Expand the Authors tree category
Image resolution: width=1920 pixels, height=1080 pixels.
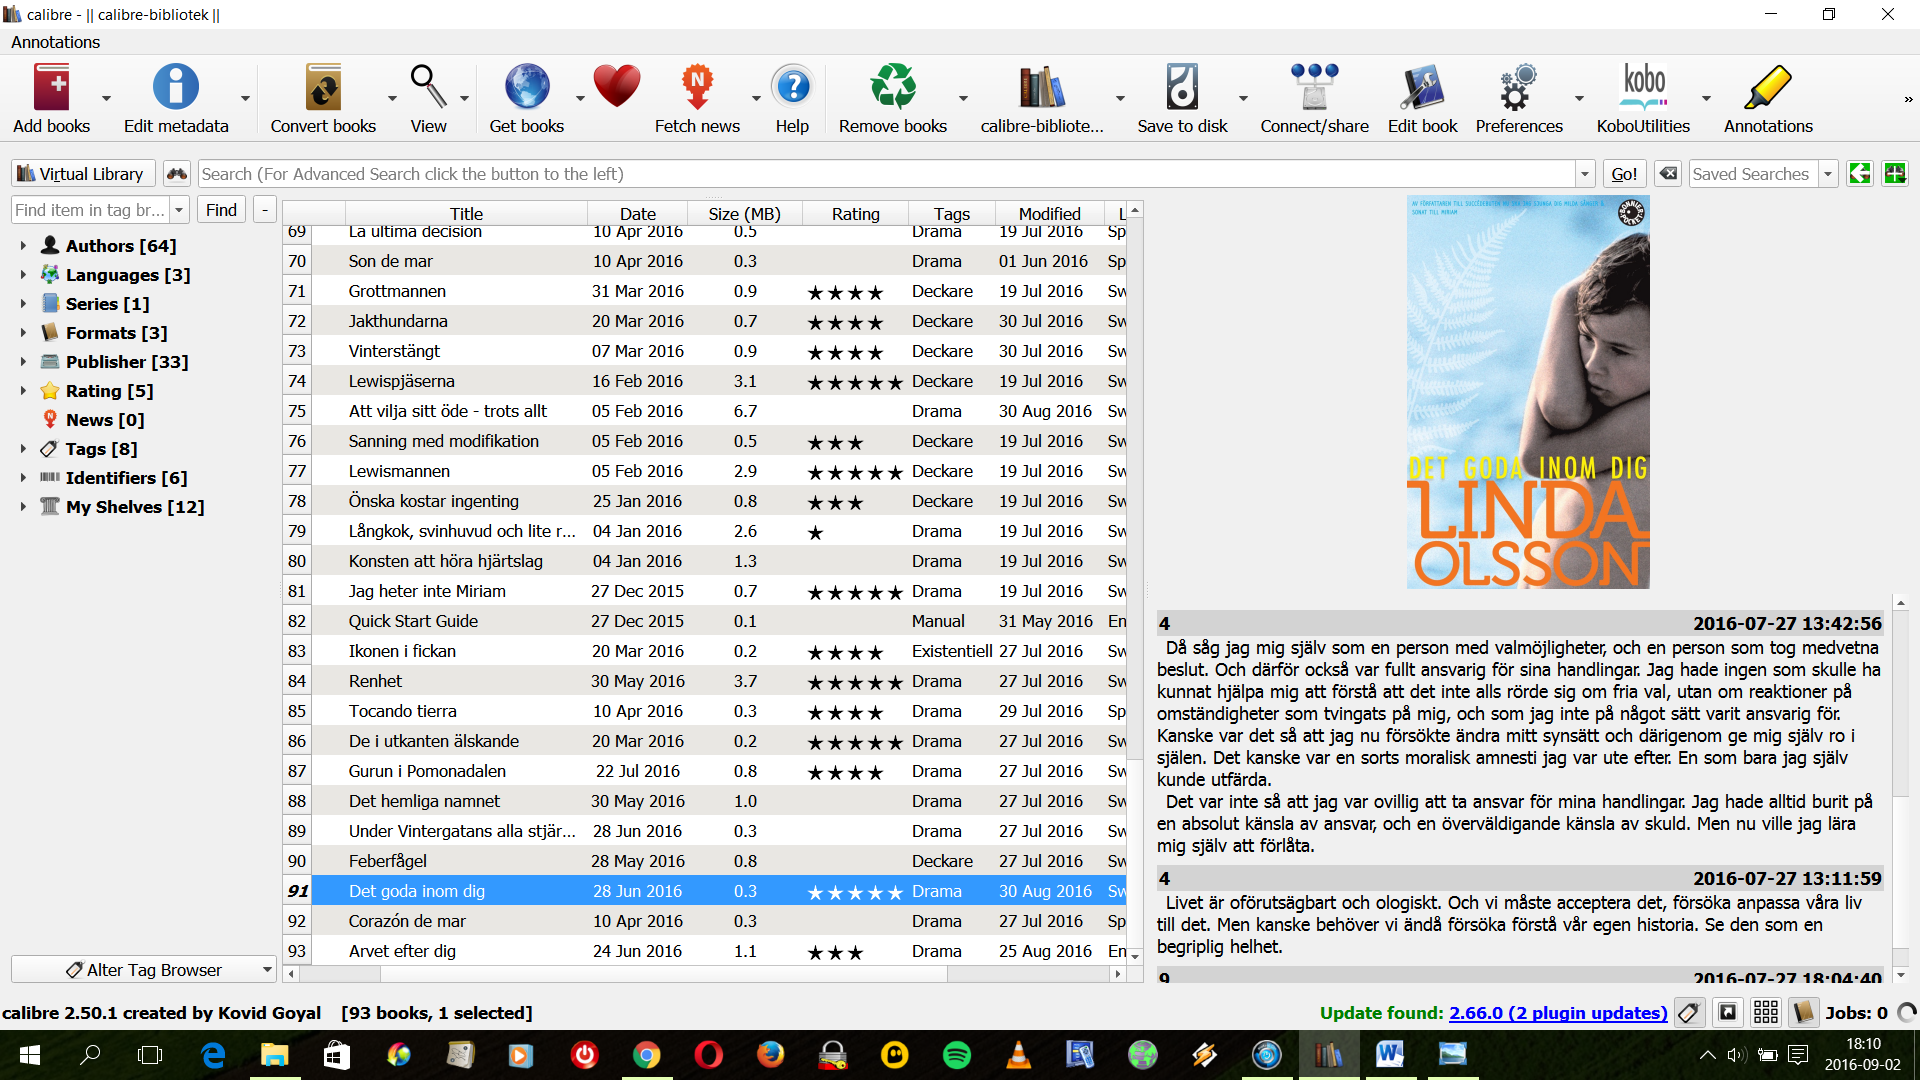coord(23,245)
